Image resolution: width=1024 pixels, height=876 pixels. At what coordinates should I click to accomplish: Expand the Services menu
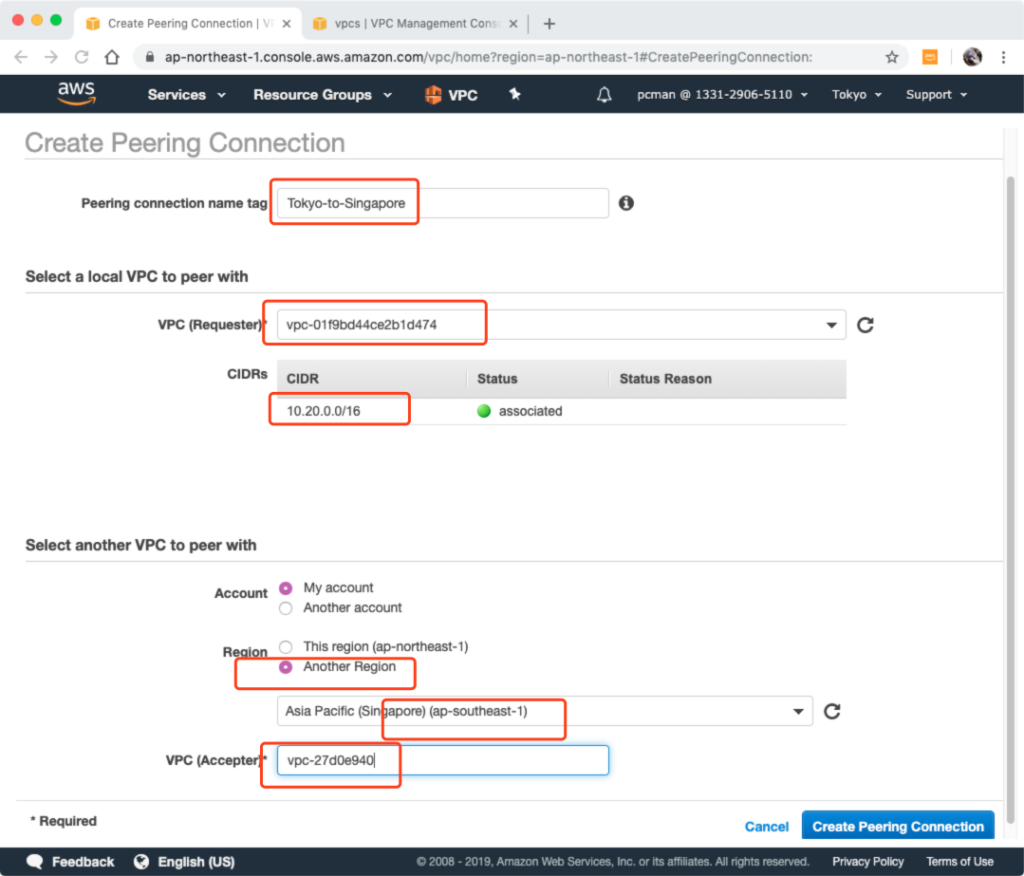click(x=187, y=95)
